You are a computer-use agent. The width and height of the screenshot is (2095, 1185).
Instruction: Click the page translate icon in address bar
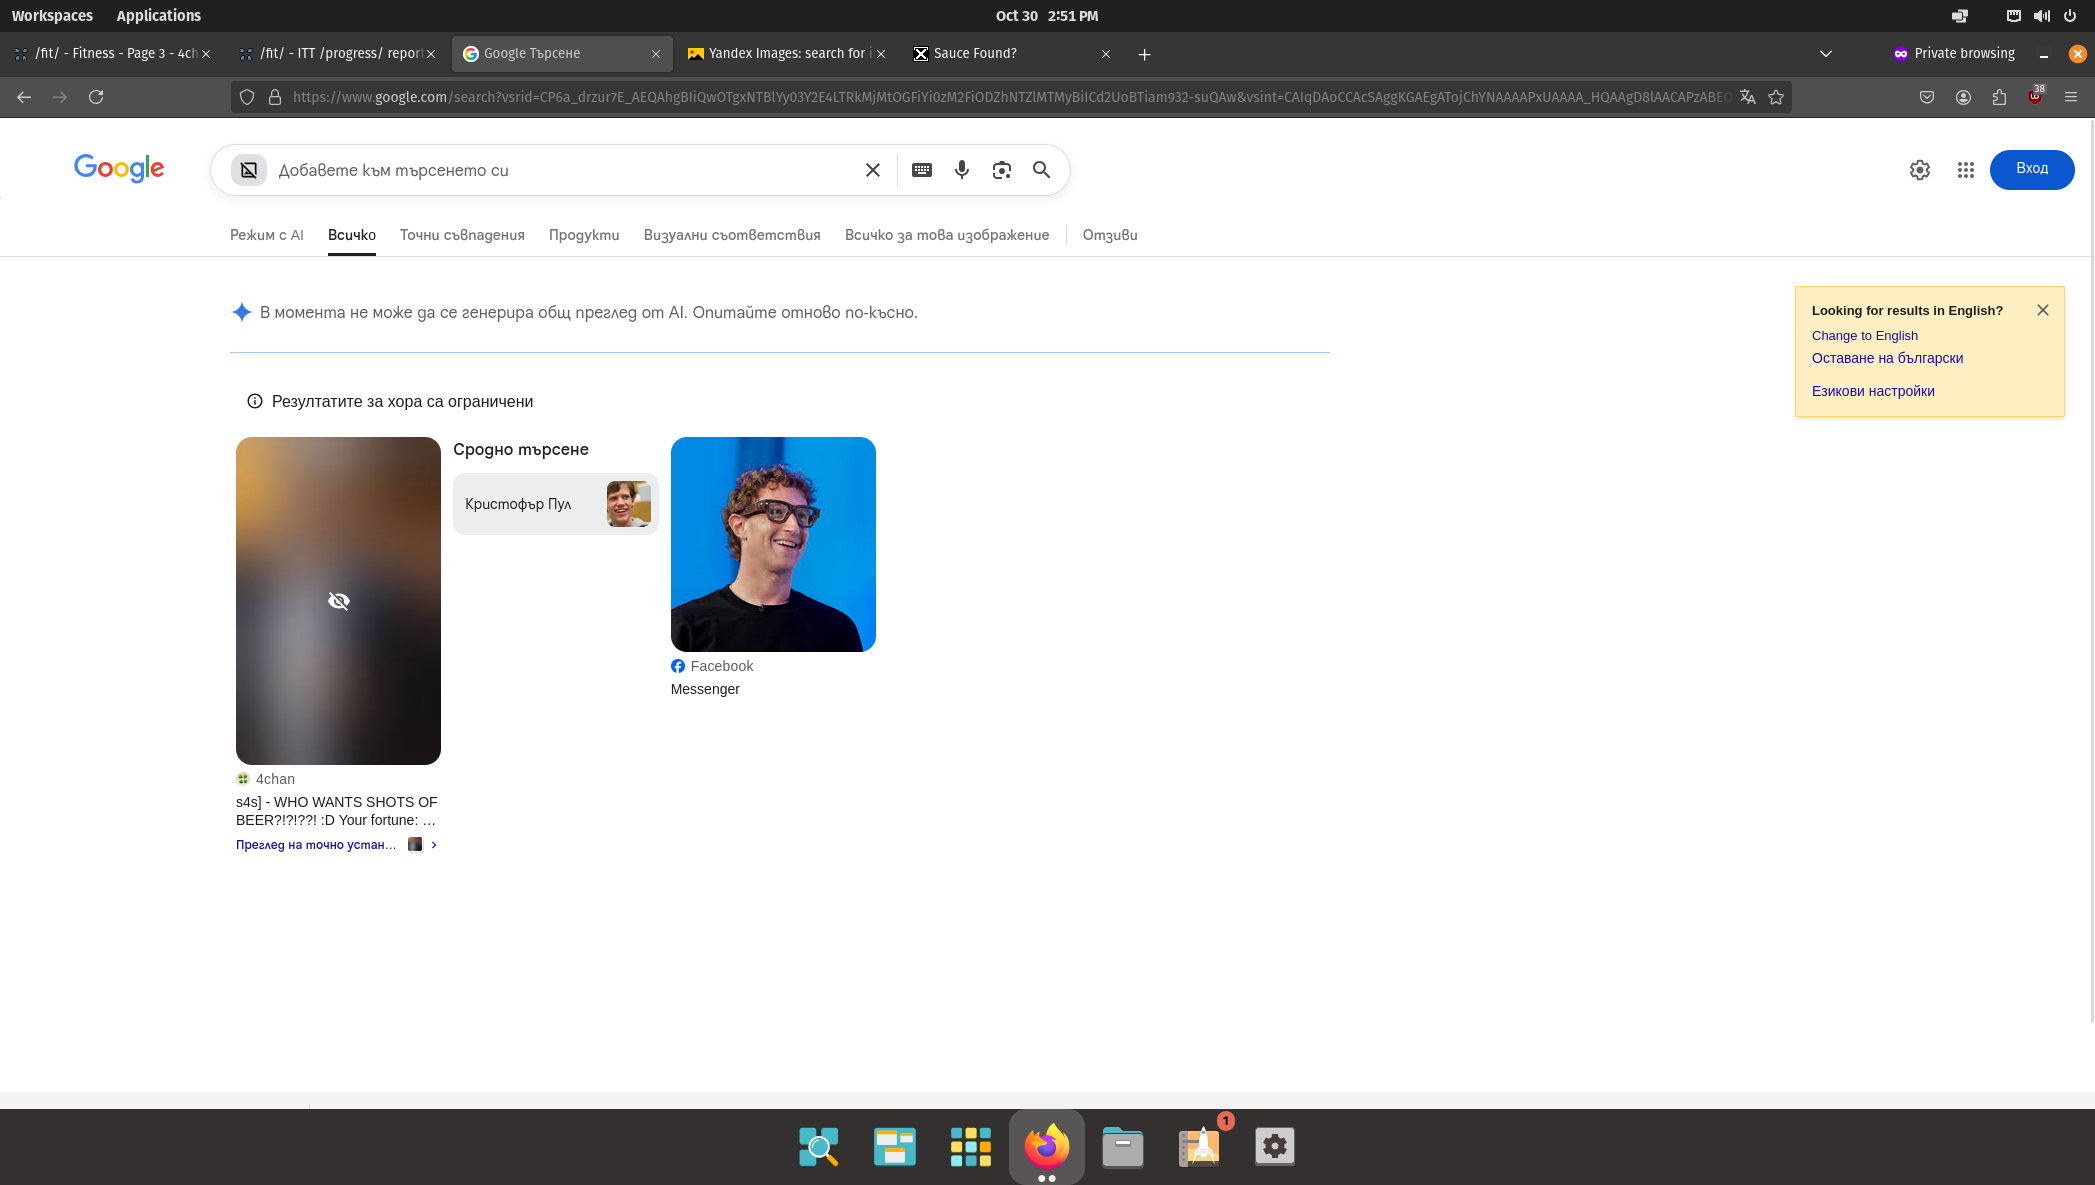tap(1747, 97)
